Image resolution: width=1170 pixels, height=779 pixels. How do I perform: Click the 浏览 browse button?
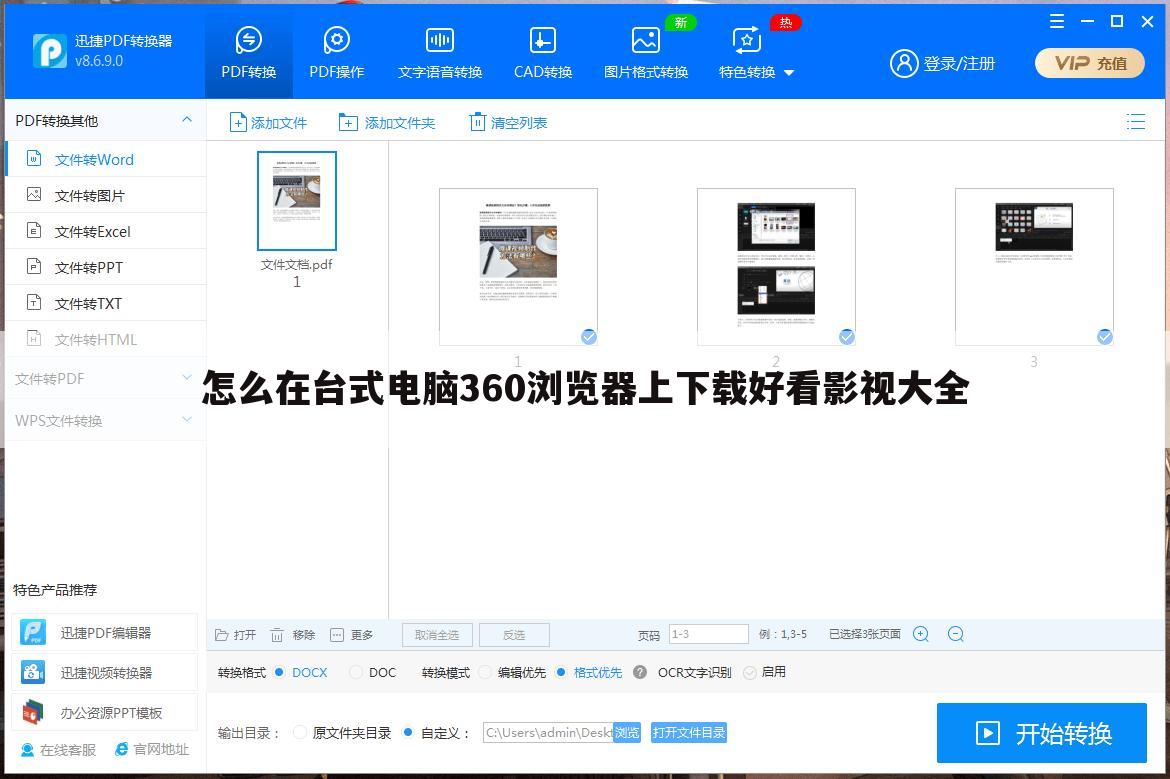tap(627, 733)
